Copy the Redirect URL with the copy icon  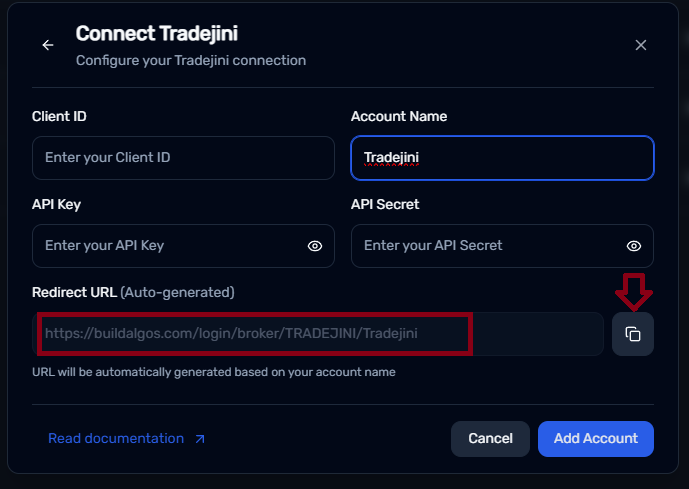(x=632, y=334)
